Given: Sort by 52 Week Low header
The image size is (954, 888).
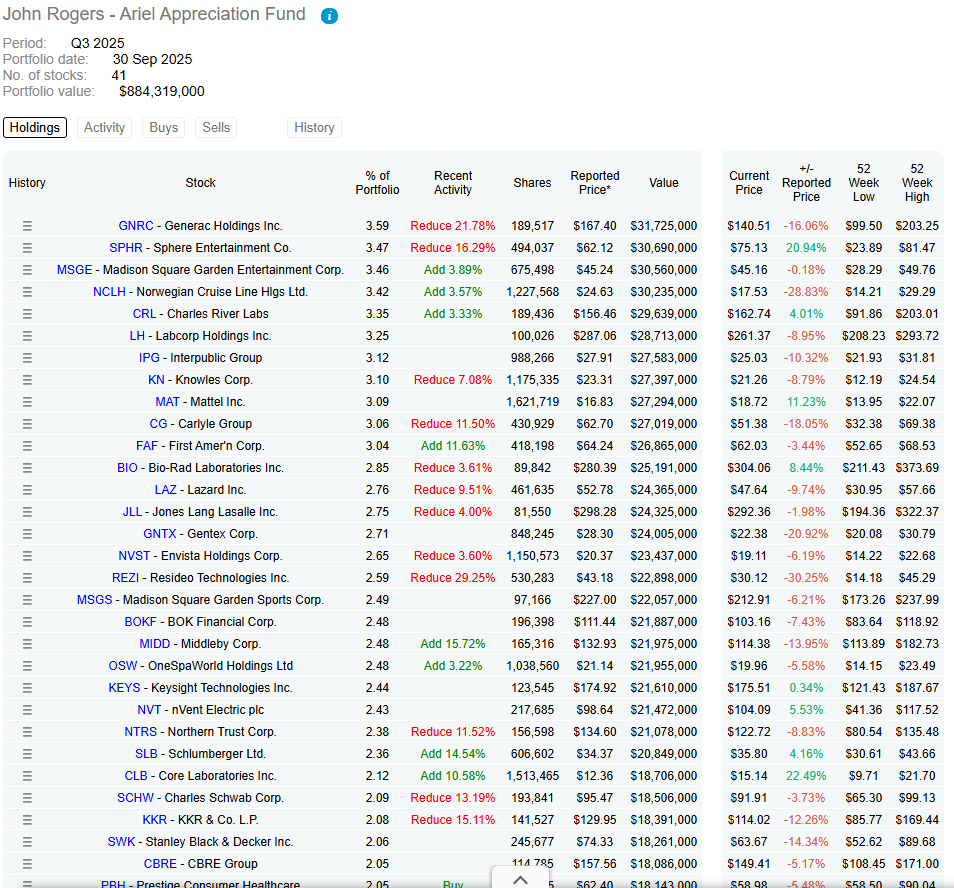Looking at the screenshot, I should point(863,182).
